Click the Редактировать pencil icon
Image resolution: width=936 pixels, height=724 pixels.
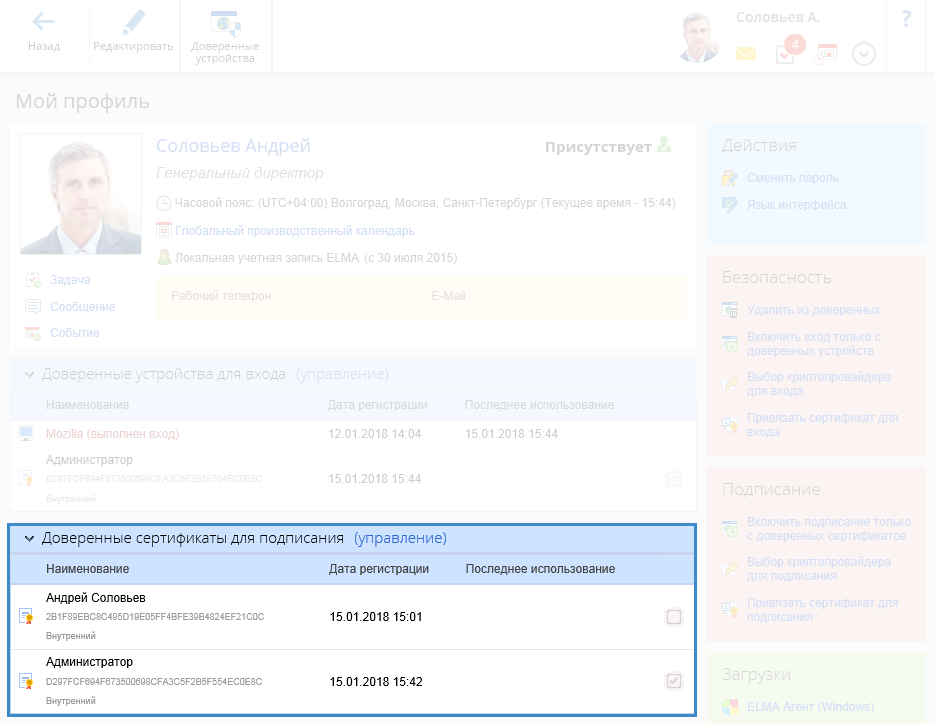click(133, 23)
